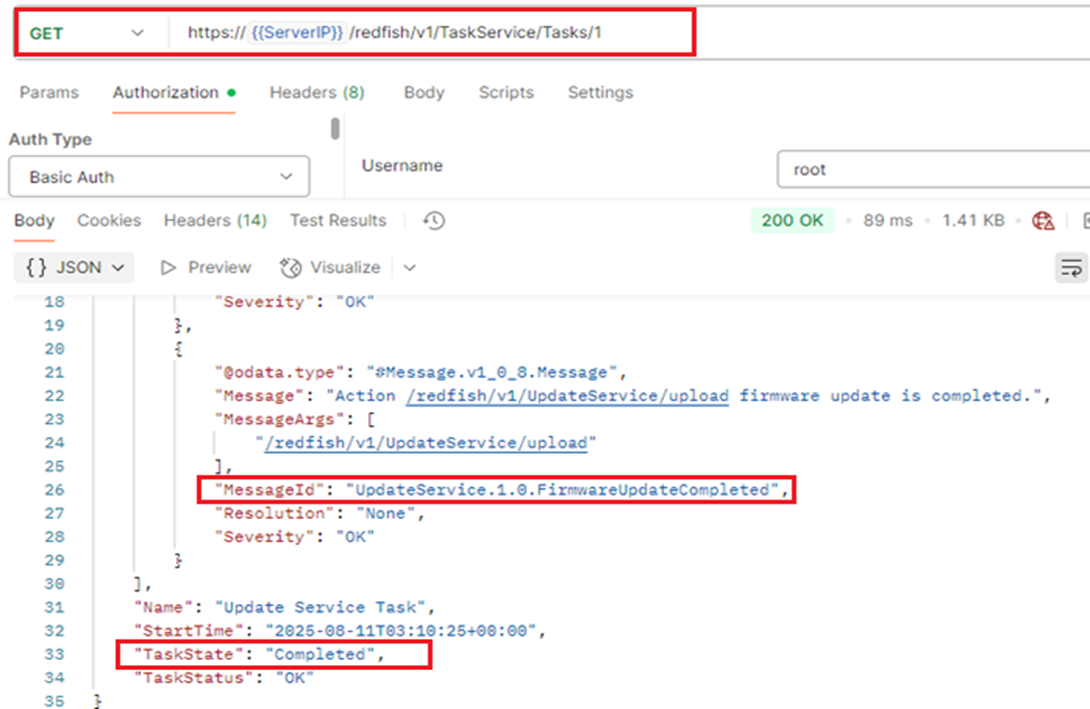The height and width of the screenshot is (709, 1090).
Task: Open the request Body tab
Action: click(423, 92)
